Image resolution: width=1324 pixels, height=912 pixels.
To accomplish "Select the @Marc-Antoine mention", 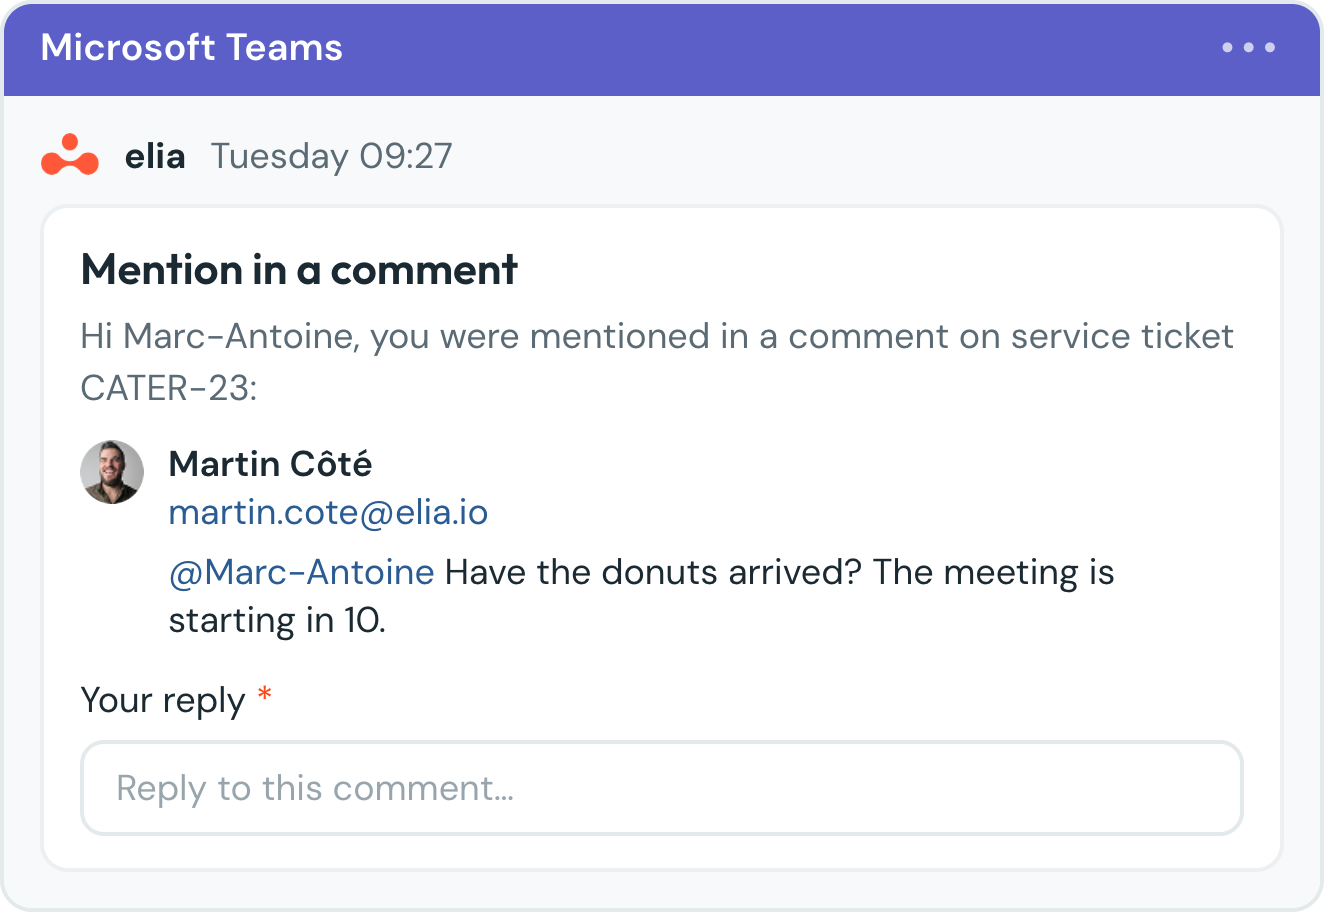I will click(301, 572).
